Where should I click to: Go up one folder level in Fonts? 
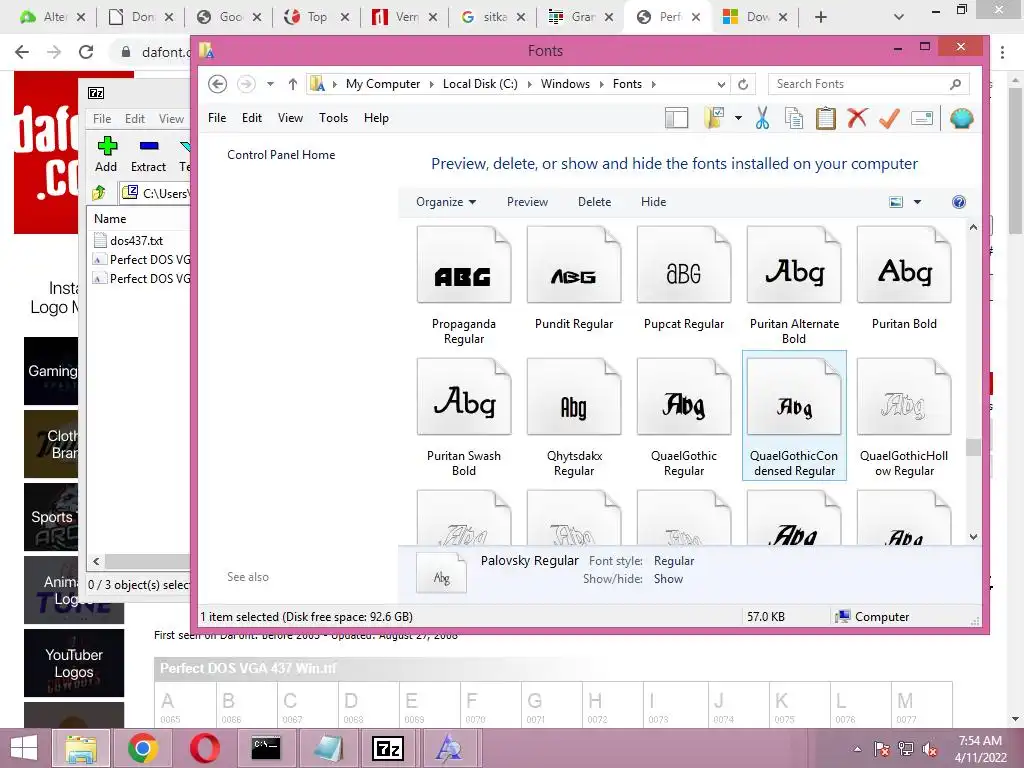pyautogui.click(x=293, y=84)
